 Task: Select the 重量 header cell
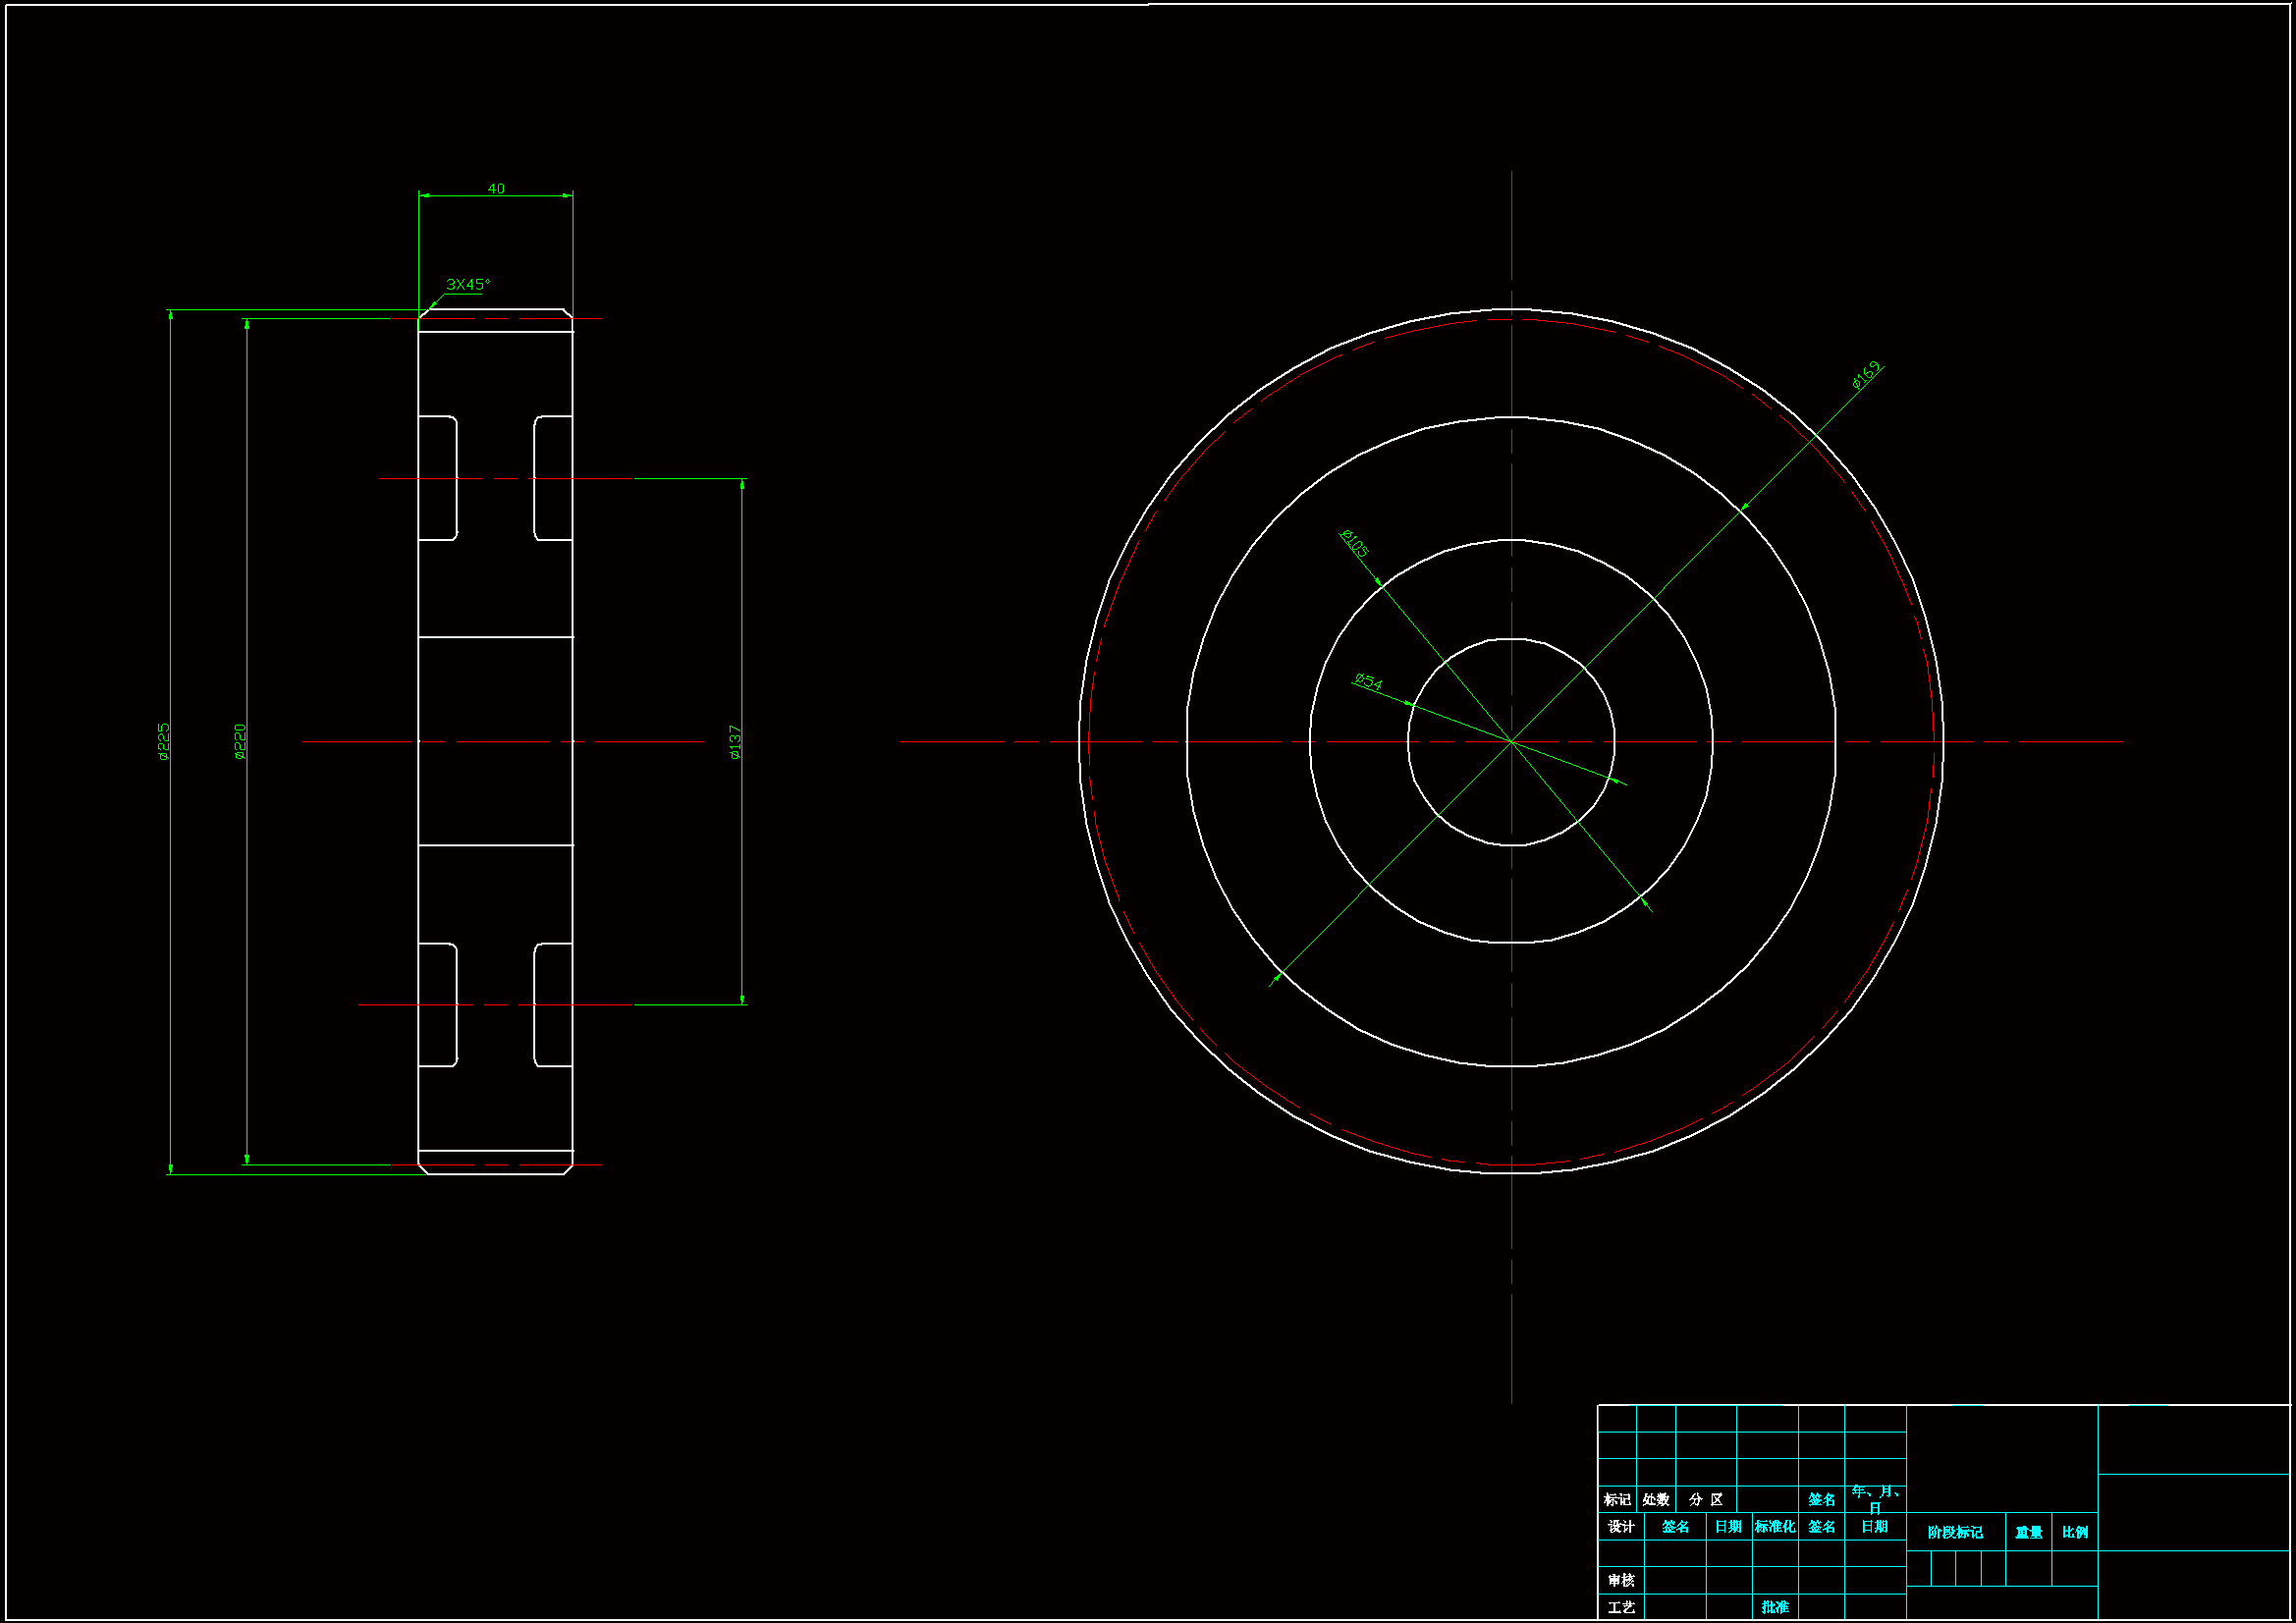2029,1532
